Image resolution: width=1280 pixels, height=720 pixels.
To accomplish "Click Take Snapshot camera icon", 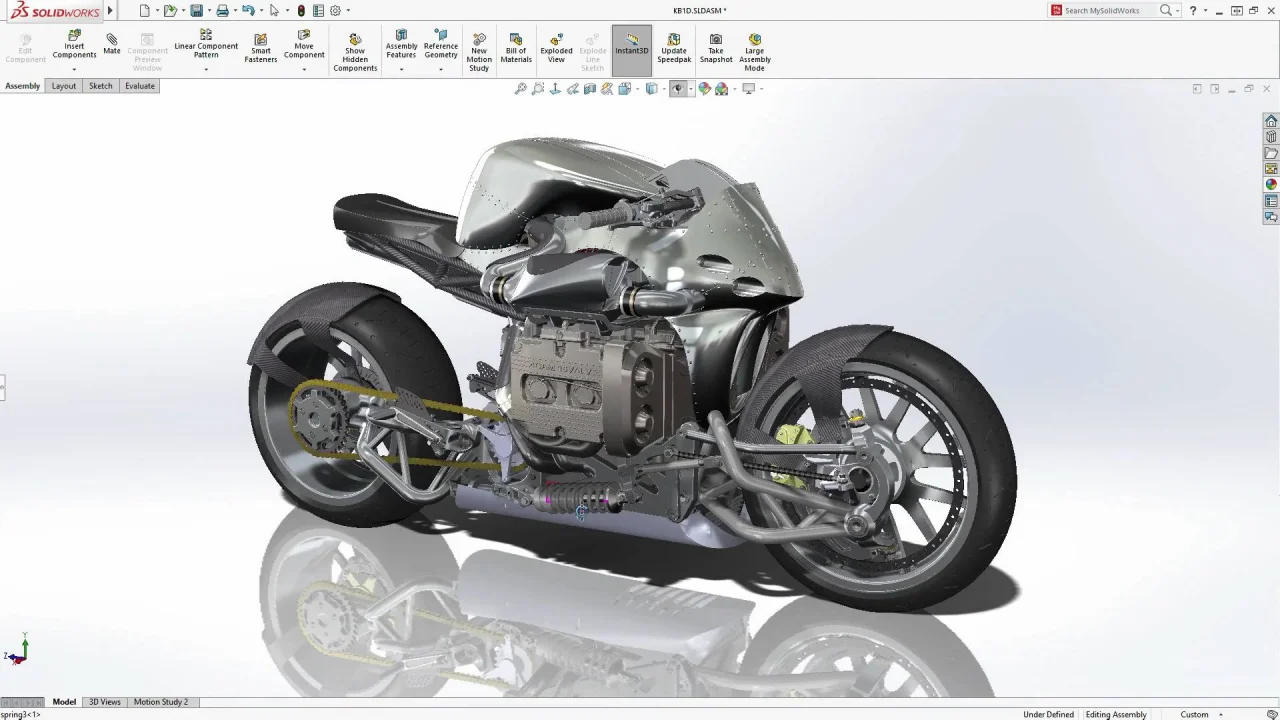I will 716,48.
